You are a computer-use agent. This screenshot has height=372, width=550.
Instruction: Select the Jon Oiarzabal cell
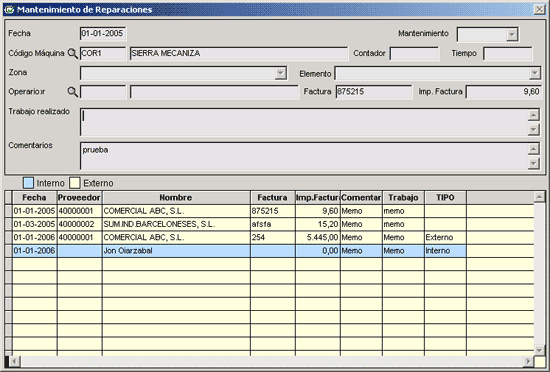pyautogui.click(x=176, y=251)
